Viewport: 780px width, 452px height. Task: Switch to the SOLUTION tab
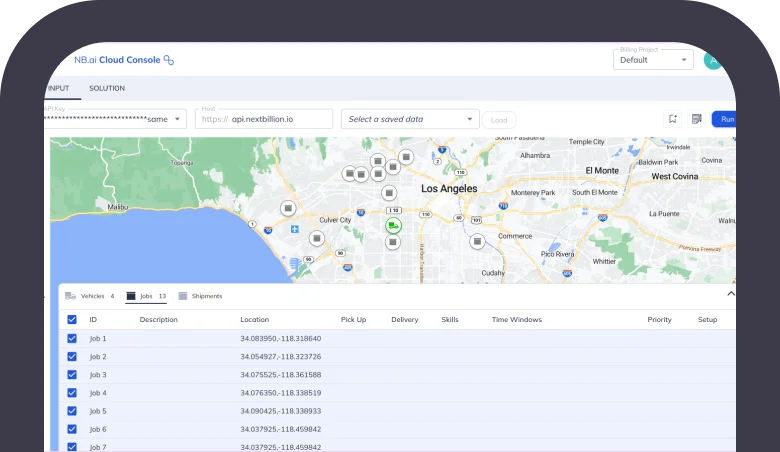[x=107, y=88]
